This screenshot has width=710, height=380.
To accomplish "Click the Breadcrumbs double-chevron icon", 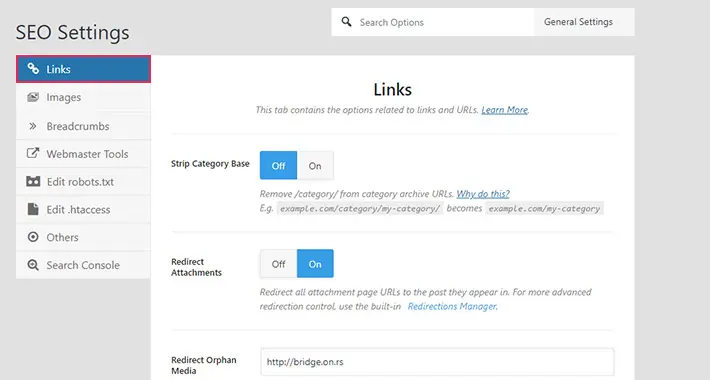I will [x=33, y=126].
